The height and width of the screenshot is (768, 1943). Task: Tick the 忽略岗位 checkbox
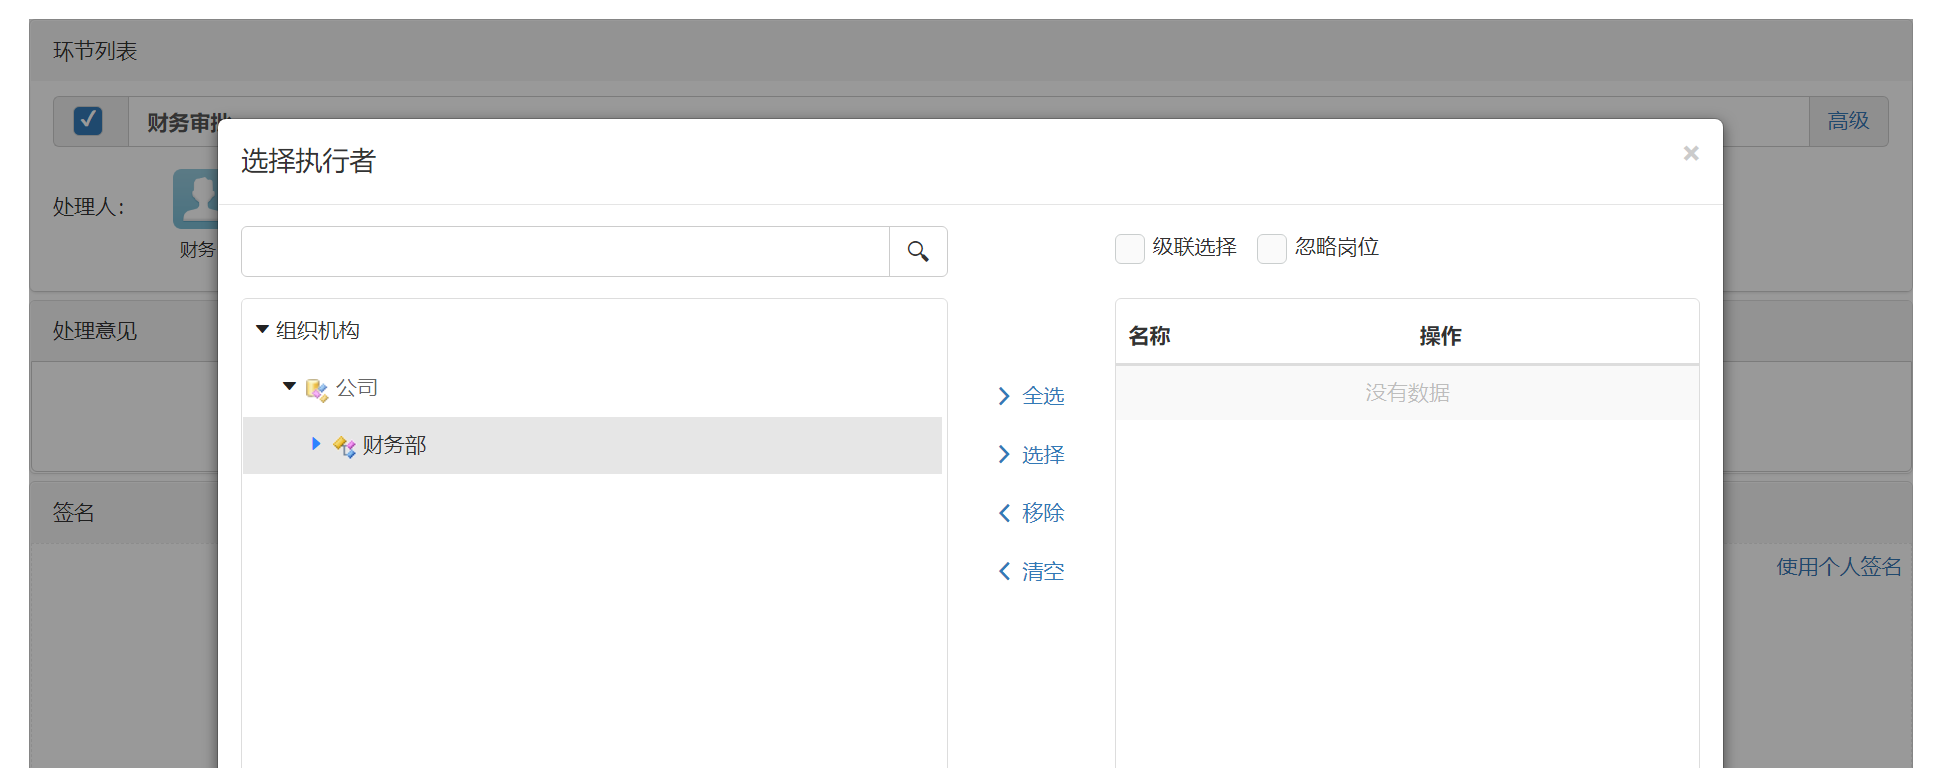point(1271,248)
